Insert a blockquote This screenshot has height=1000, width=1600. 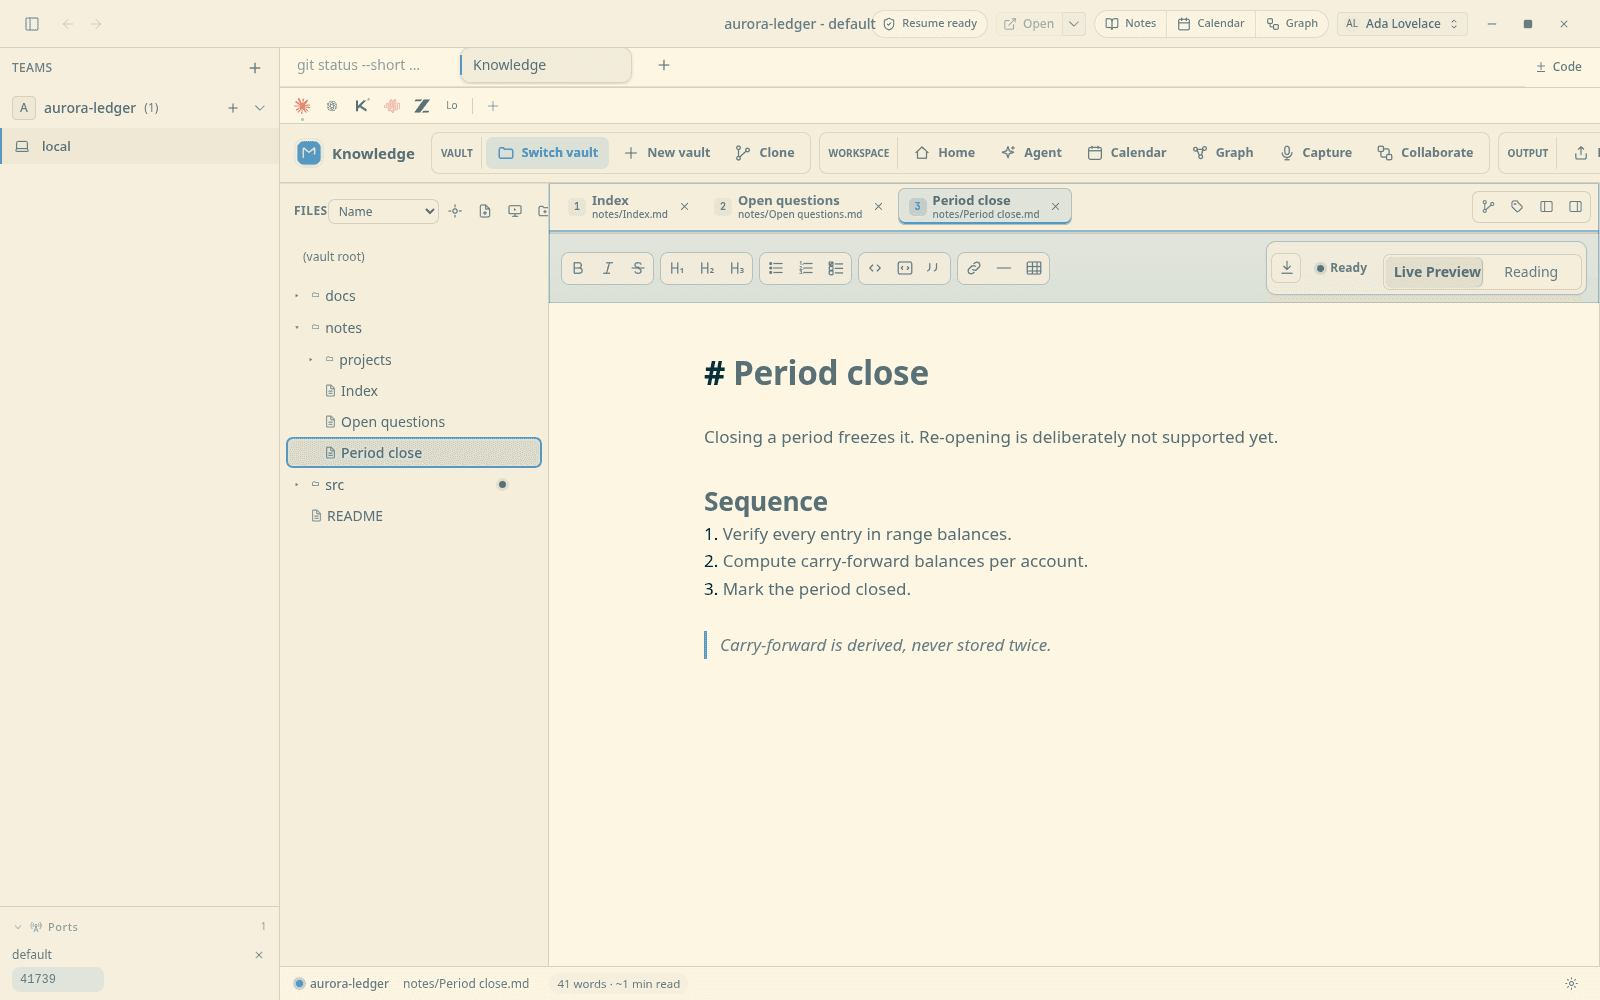tap(933, 268)
